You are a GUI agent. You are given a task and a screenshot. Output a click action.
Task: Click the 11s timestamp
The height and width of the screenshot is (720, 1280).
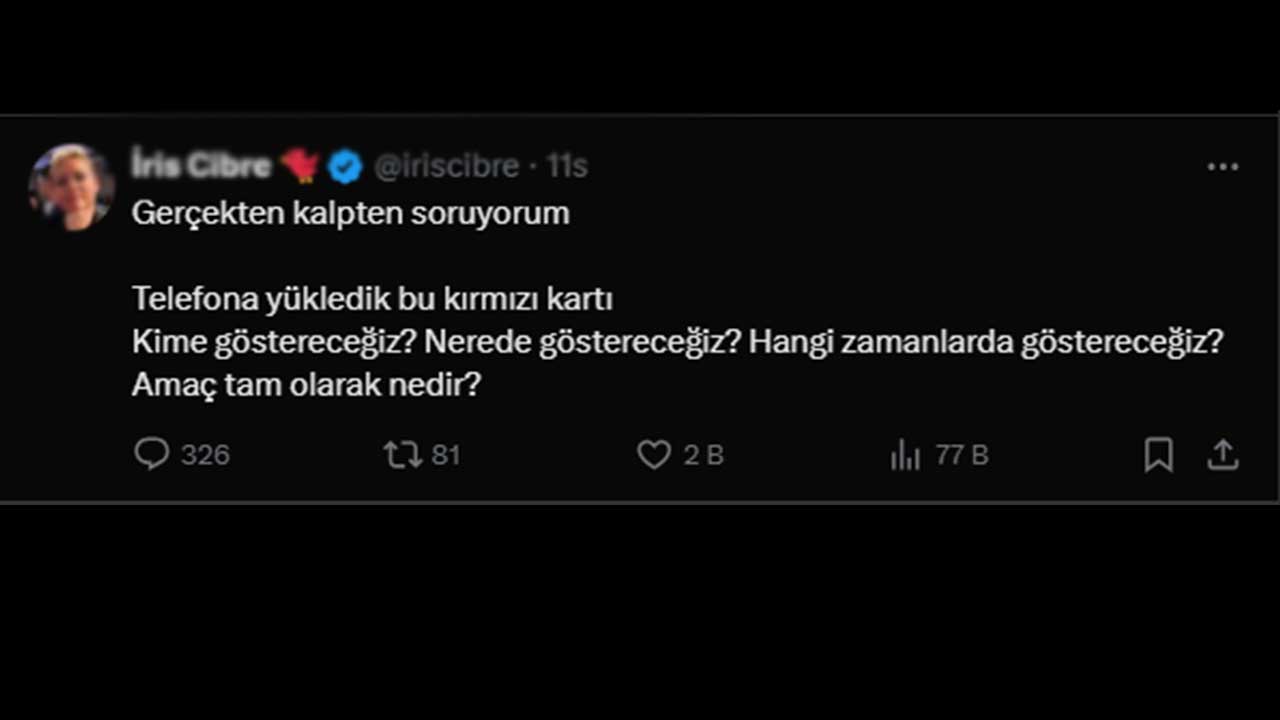click(x=566, y=166)
